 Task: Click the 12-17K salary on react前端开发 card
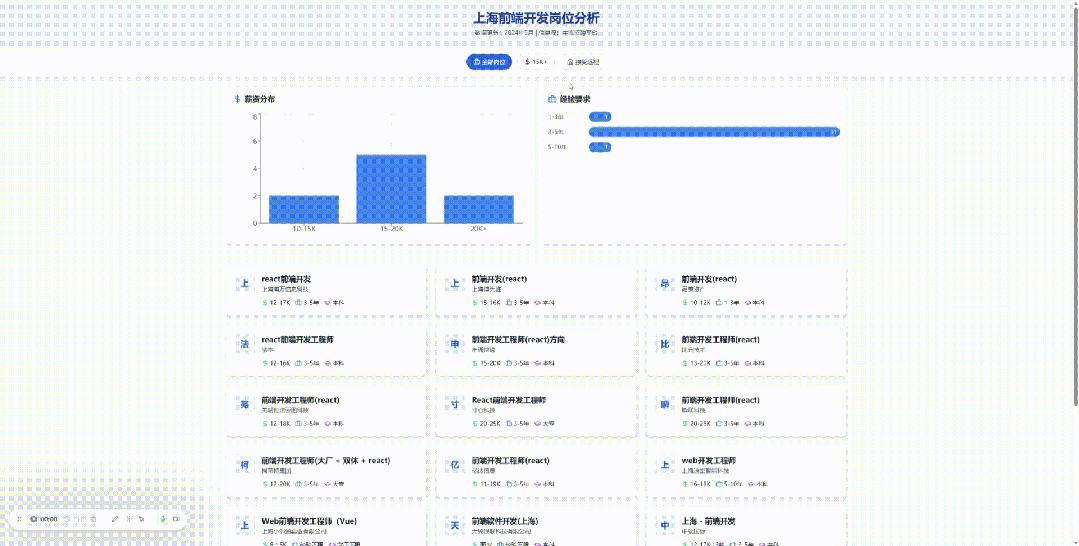[277, 303]
